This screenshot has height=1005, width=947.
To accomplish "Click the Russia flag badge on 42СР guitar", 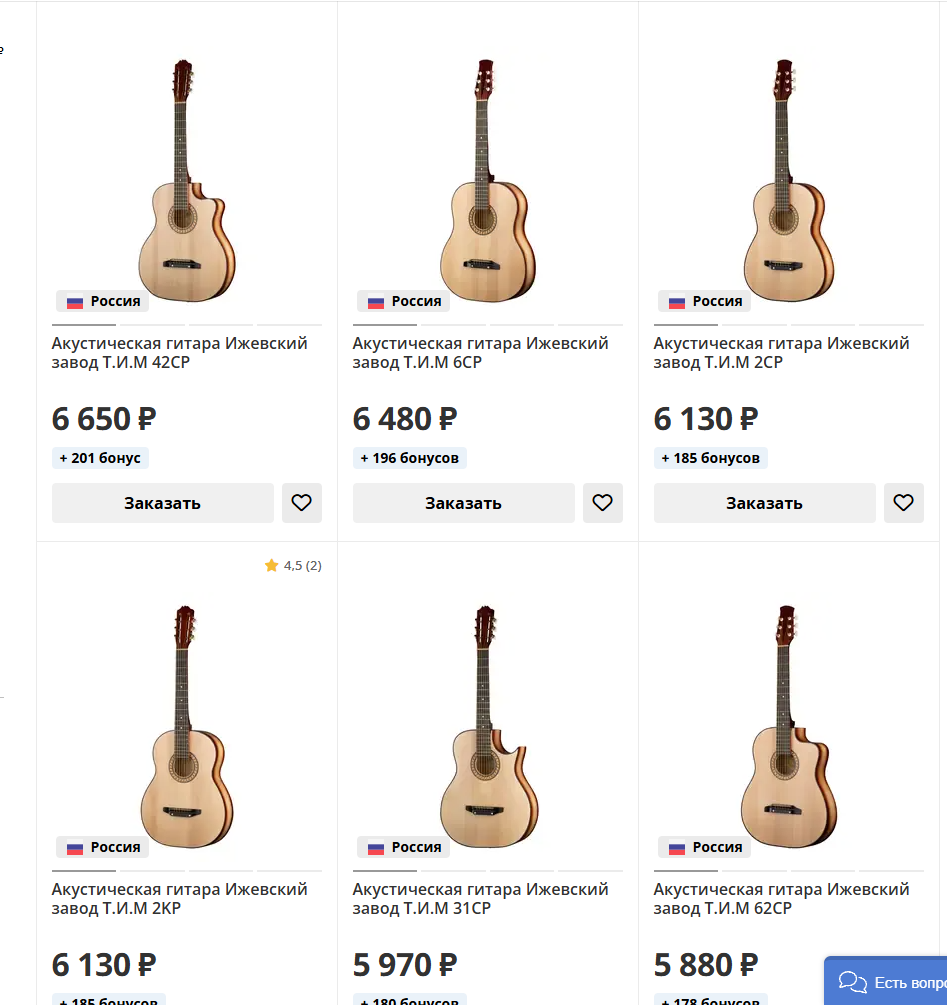I will 103,301.
